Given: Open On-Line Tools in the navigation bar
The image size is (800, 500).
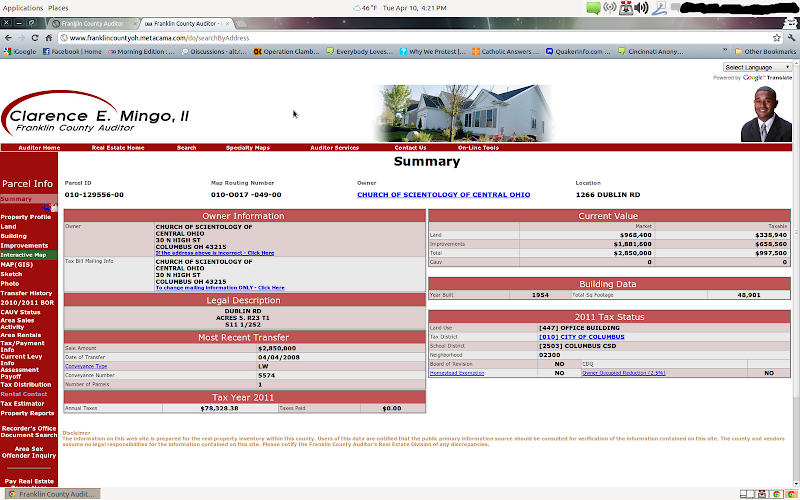Looking at the screenshot, I should click(478, 148).
